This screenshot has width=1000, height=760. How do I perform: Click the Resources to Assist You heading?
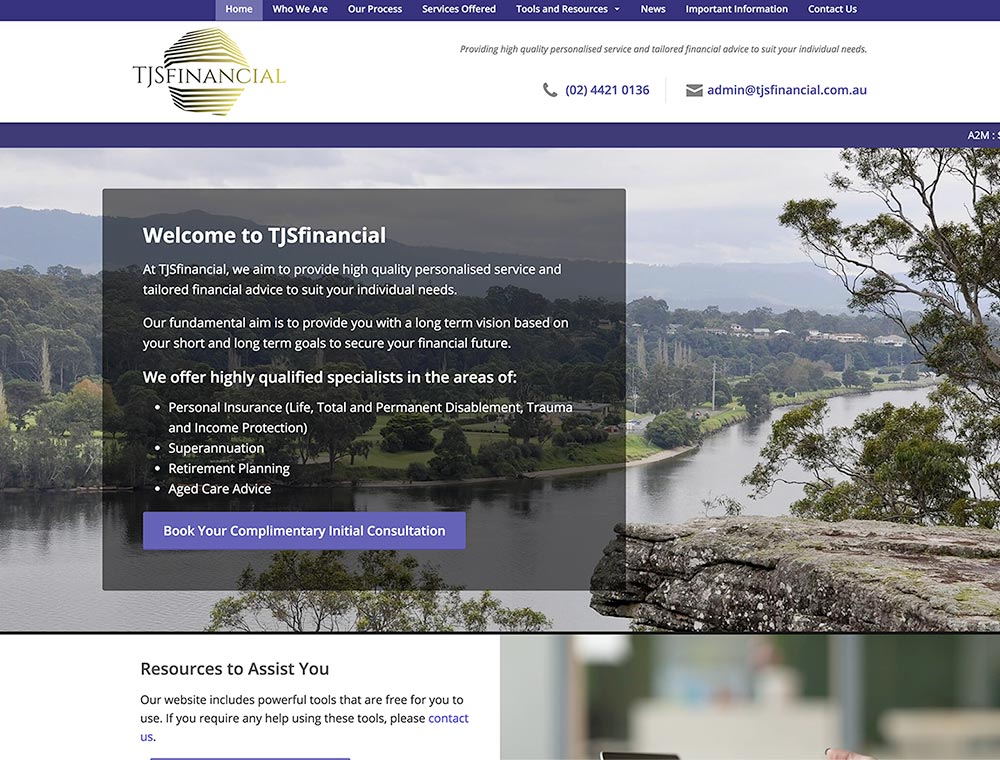click(235, 669)
